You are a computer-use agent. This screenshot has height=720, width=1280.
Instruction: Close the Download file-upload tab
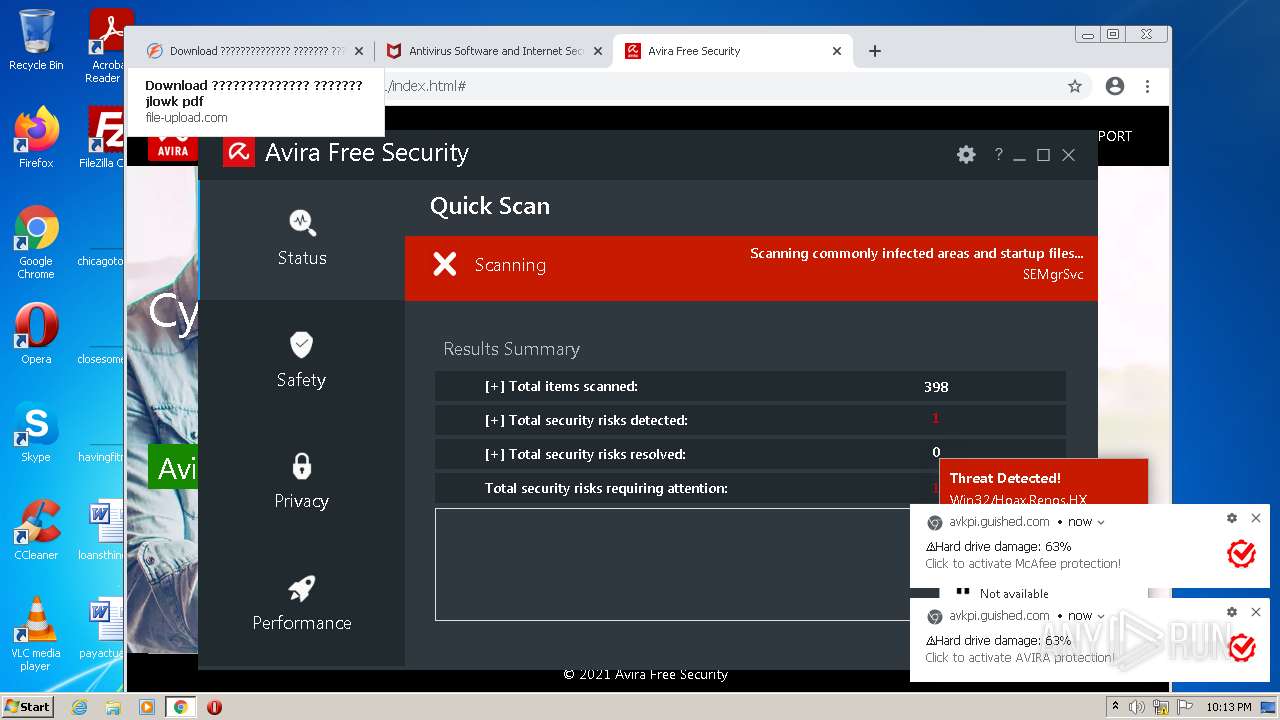(359, 51)
